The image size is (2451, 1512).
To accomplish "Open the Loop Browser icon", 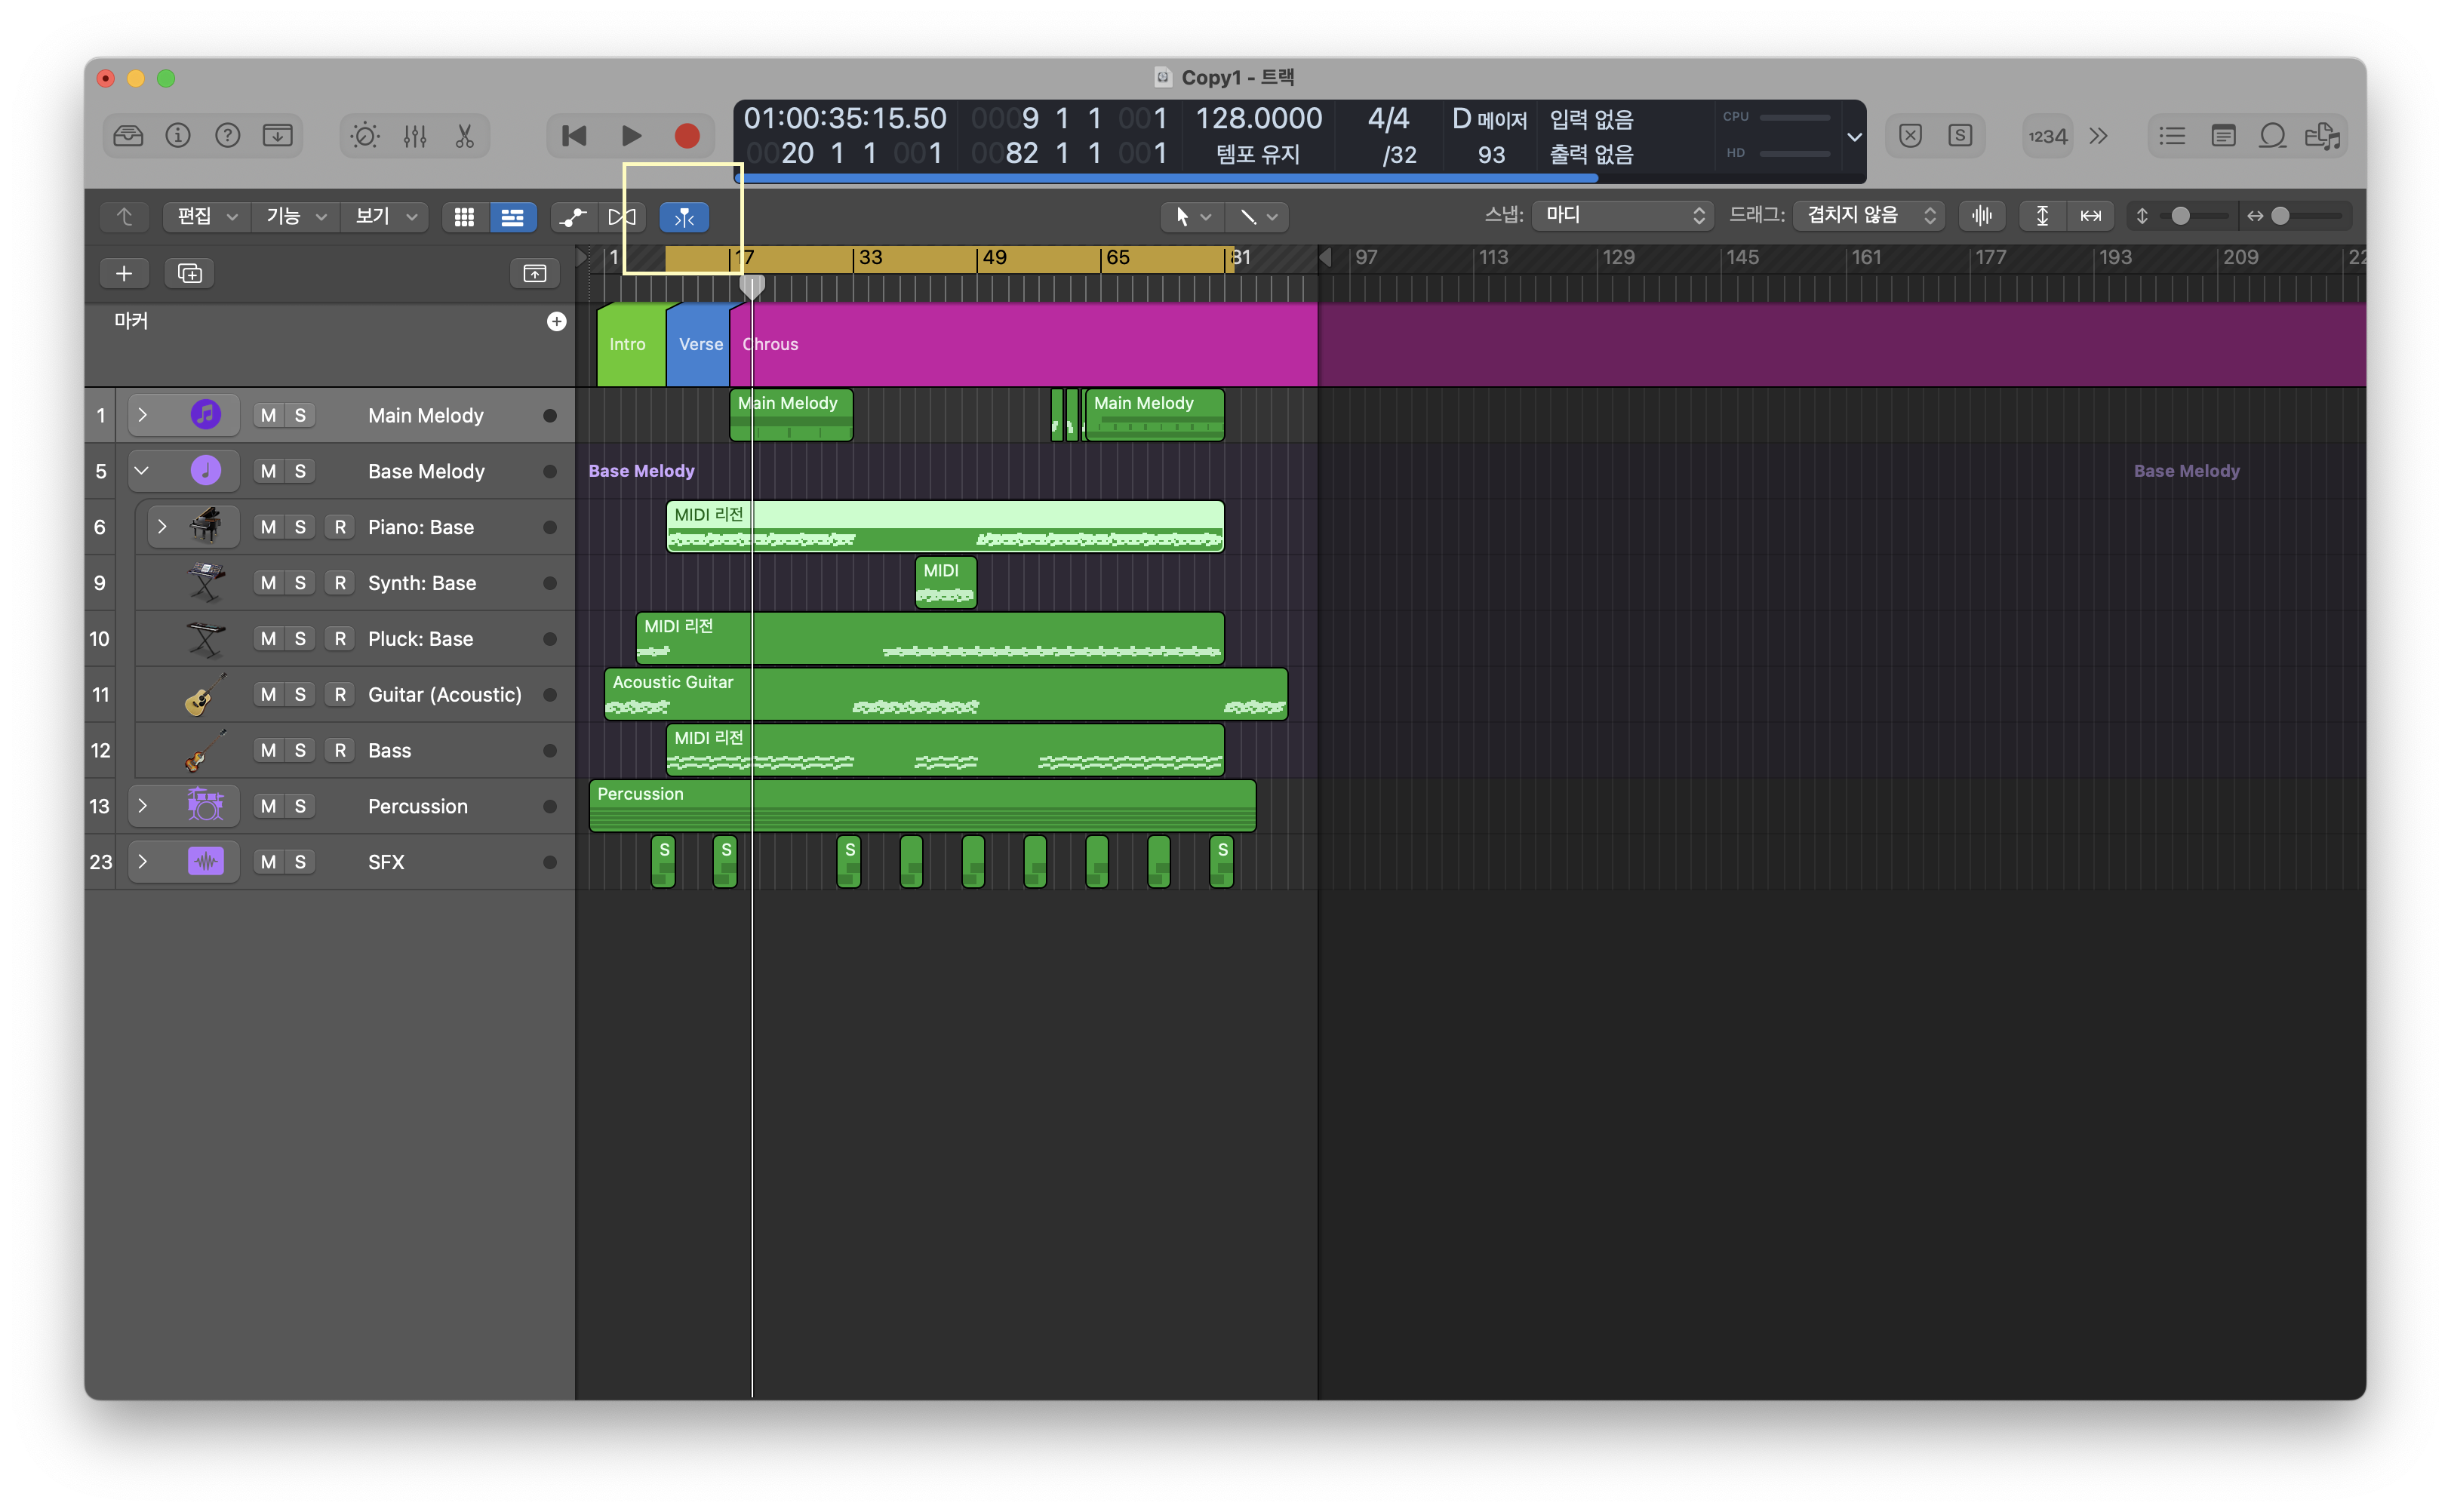I will click(x=2272, y=136).
